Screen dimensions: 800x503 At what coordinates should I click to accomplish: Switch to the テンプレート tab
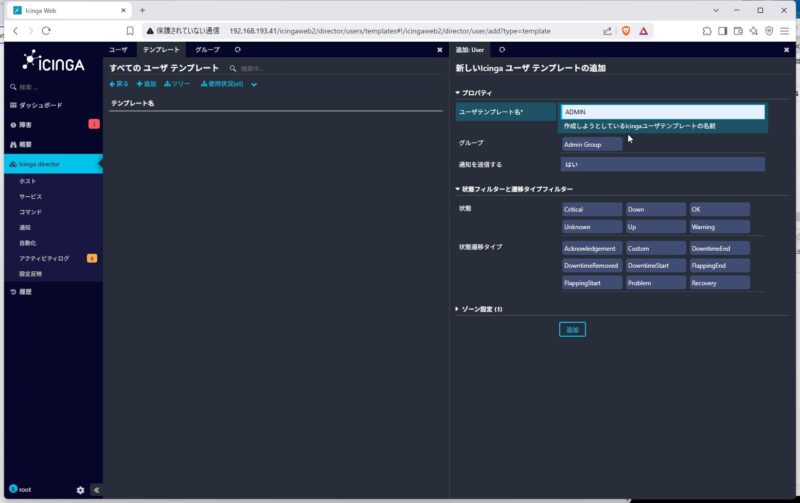click(161, 49)
